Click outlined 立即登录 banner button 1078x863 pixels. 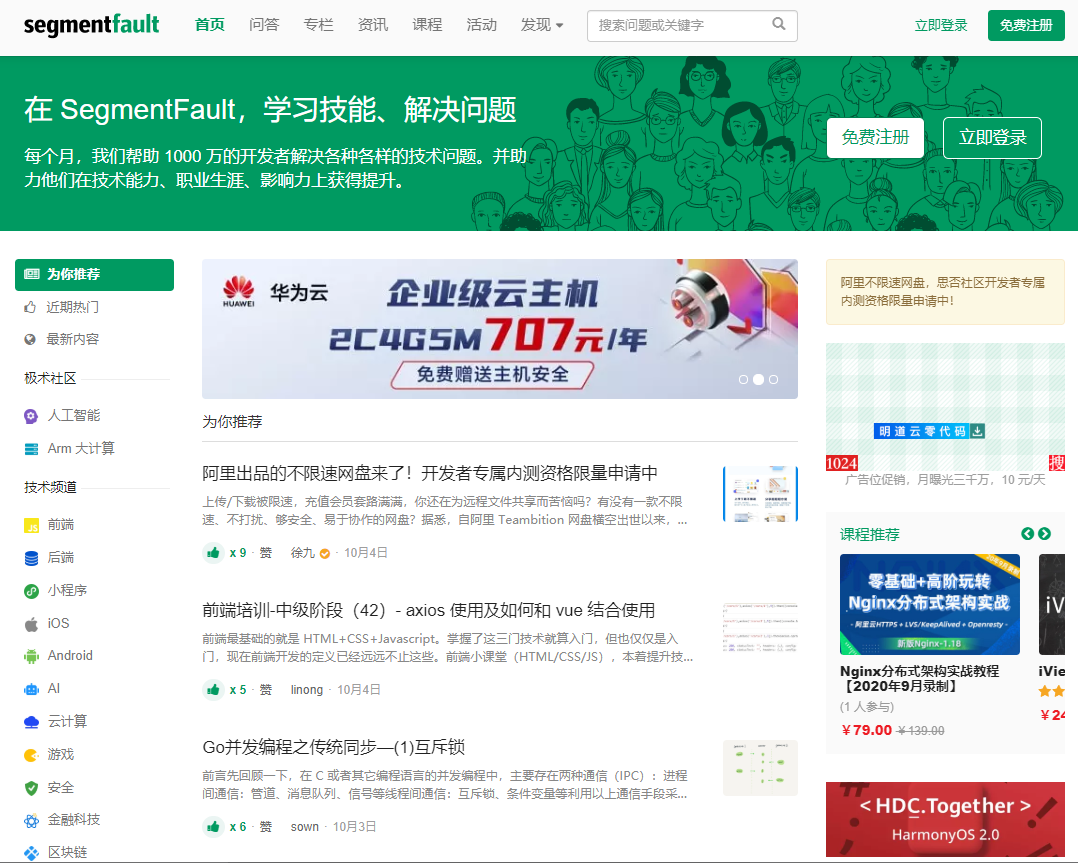pos(992,138)
